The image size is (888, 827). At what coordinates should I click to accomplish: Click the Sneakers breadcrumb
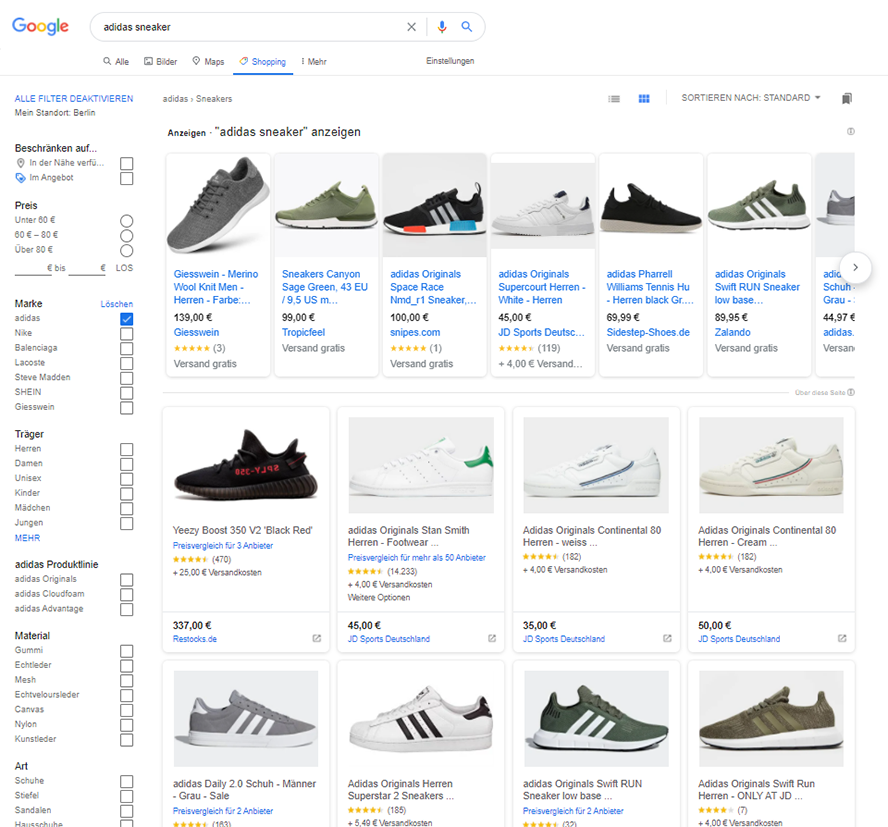214,99
